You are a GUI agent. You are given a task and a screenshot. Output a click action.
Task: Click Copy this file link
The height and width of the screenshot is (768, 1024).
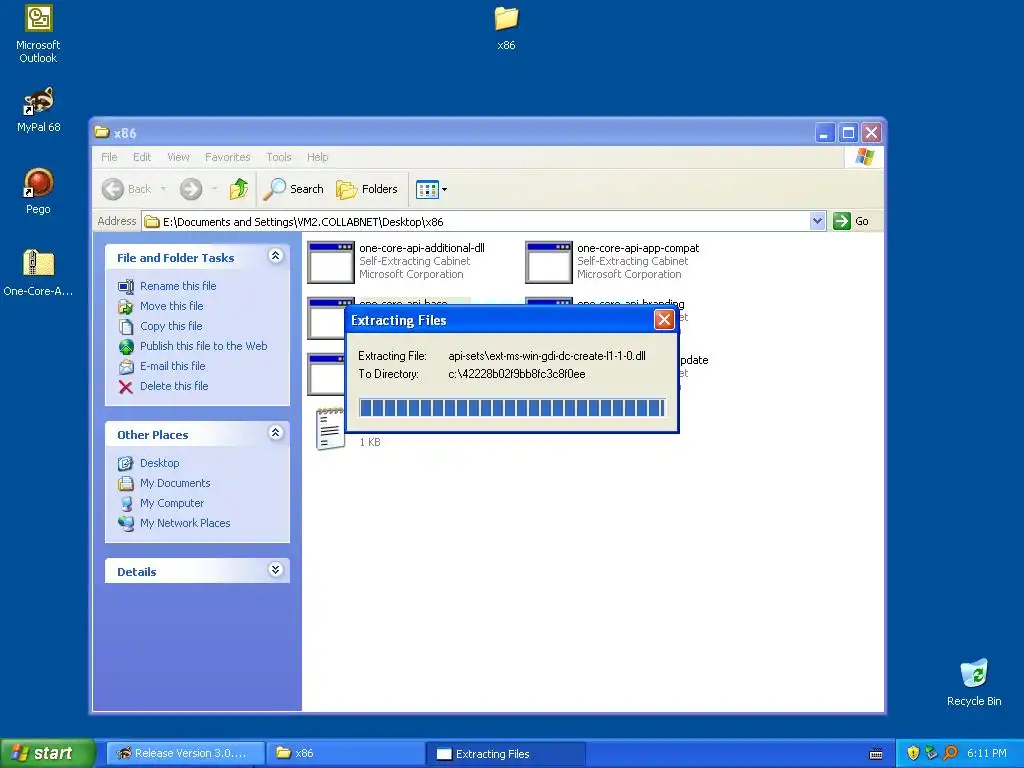coord(171,326)
